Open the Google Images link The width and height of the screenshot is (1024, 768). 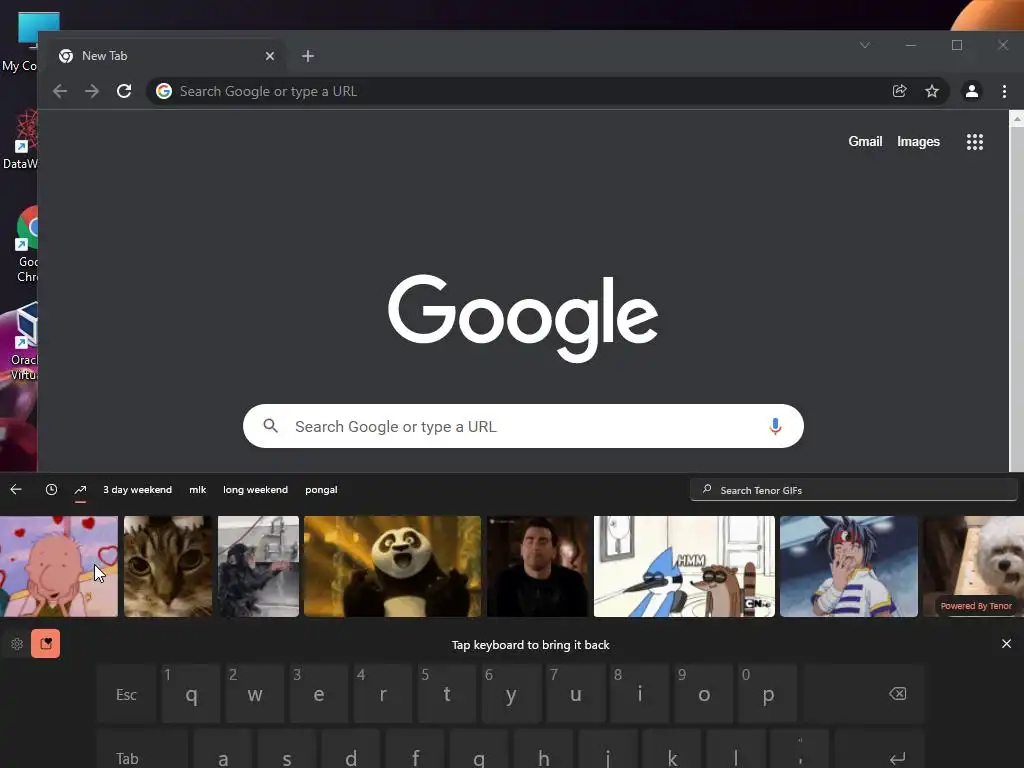click(x=918, y=142)
